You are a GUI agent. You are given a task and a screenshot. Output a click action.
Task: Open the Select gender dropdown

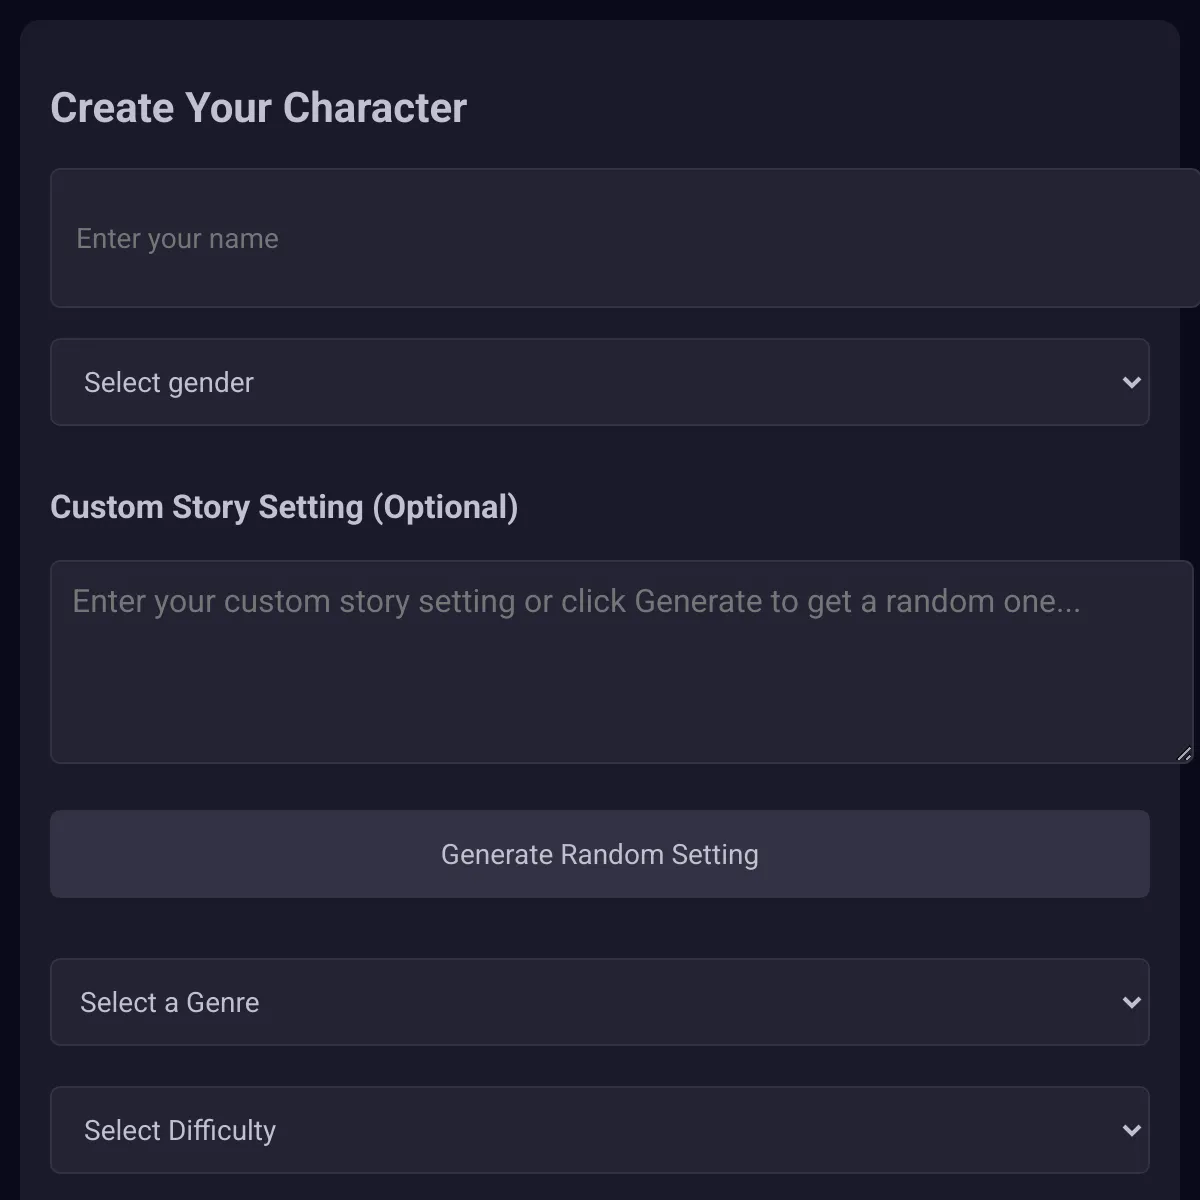coord(600,382)
